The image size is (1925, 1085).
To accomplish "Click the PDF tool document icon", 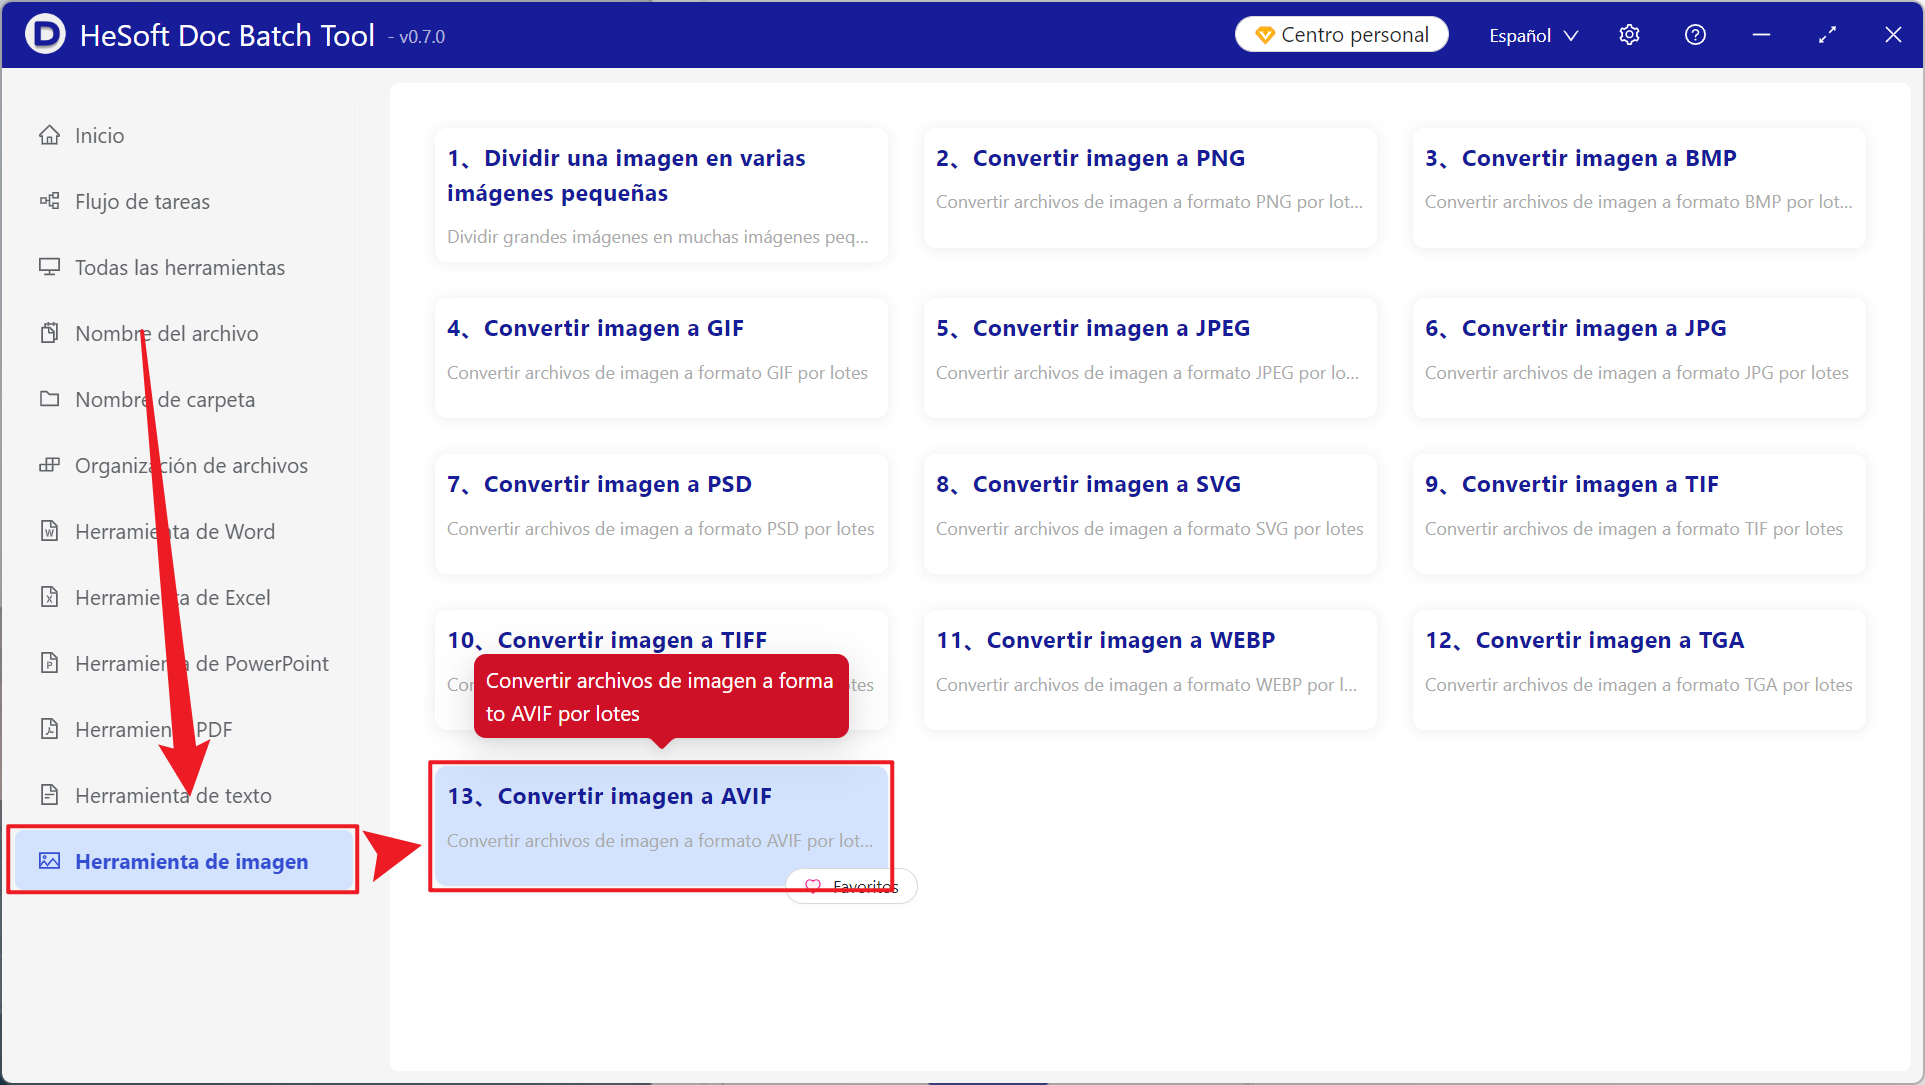I will 49,729.
